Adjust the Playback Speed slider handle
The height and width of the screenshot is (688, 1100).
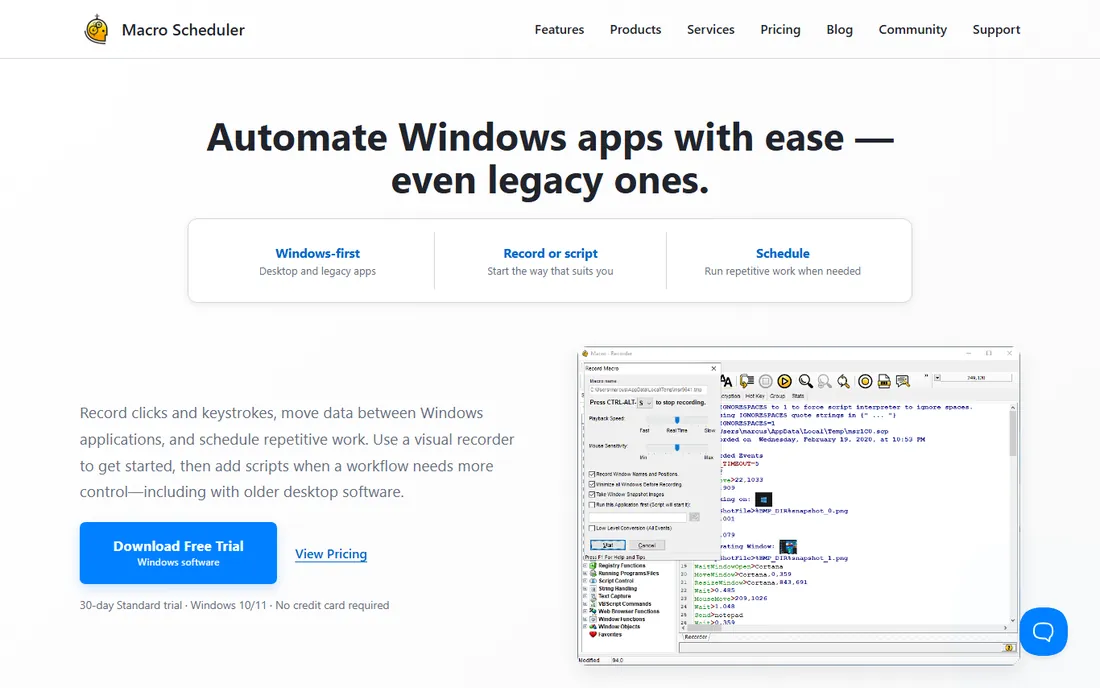(x=677, y=420)
